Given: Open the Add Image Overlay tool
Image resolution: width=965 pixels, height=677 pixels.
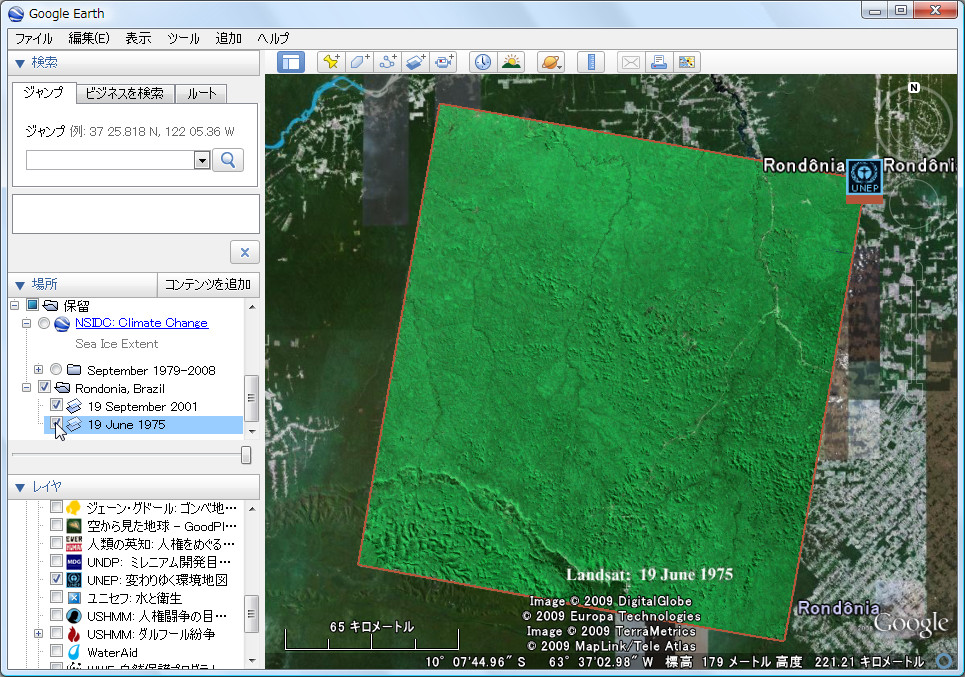Looking at the screenshot, I should [x=414, y=61].
